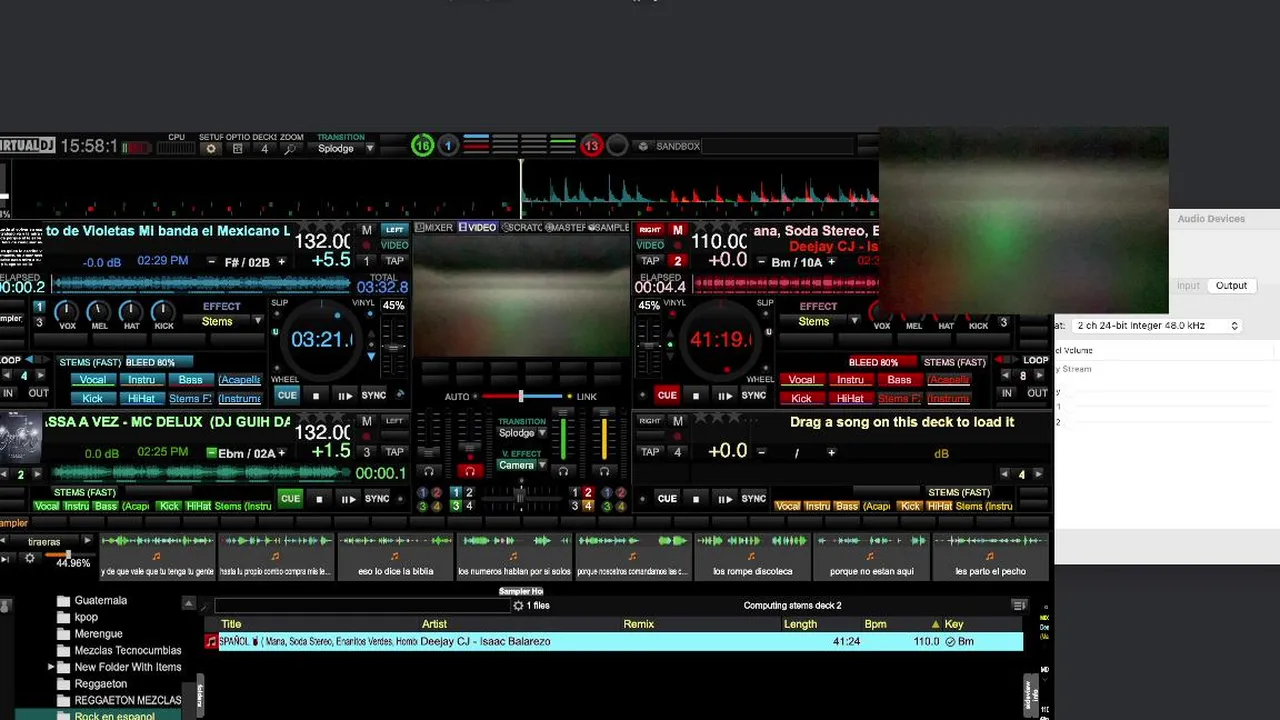Viewport: 1280px width, 720px height.
Task: Open audio format 2 ch 24-bit Integer dropdown
Action: (1157, 326)
